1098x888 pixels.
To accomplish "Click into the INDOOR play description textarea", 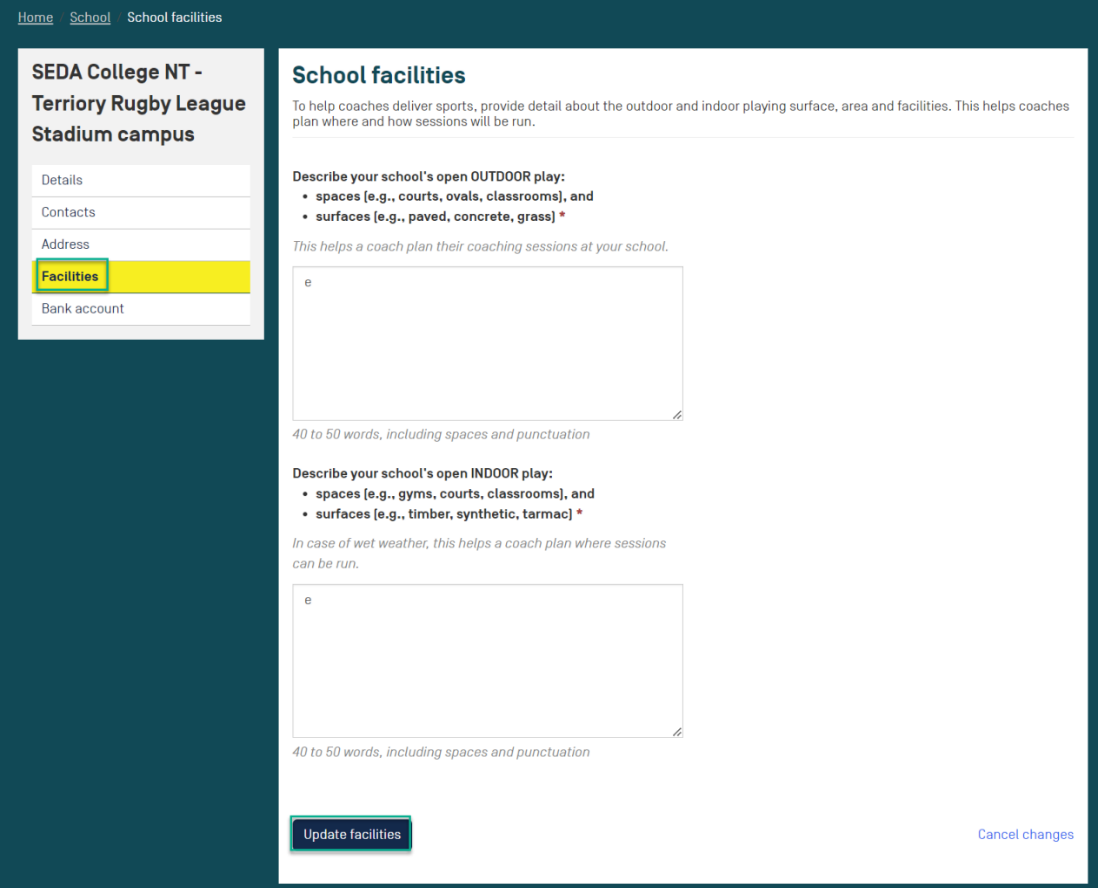I will point(487,660).
